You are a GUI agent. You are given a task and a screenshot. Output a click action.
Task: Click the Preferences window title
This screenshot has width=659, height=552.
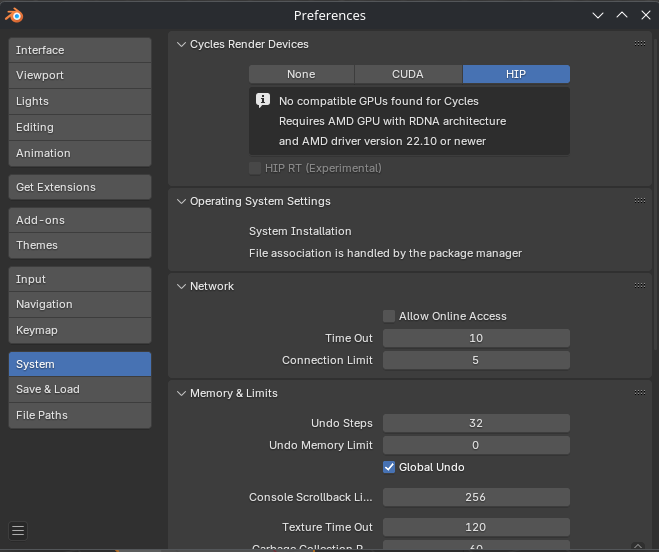[330, 16]
